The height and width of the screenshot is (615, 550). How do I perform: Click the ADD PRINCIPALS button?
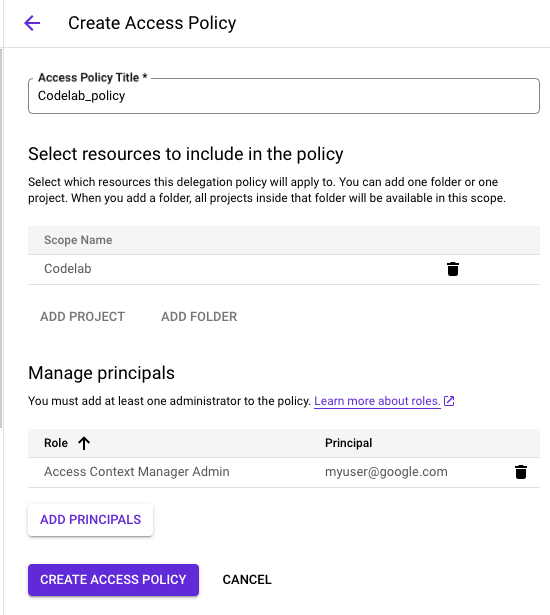coord(90,520)
